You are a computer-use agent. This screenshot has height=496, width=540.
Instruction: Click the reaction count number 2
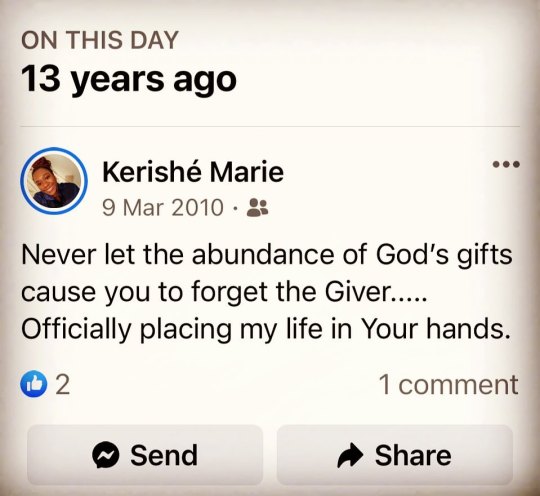63,384
